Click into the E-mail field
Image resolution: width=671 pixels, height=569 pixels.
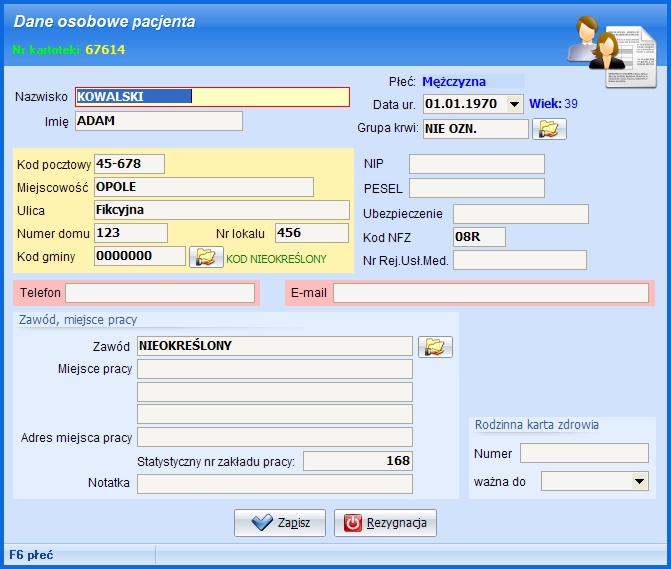[490, 293]
